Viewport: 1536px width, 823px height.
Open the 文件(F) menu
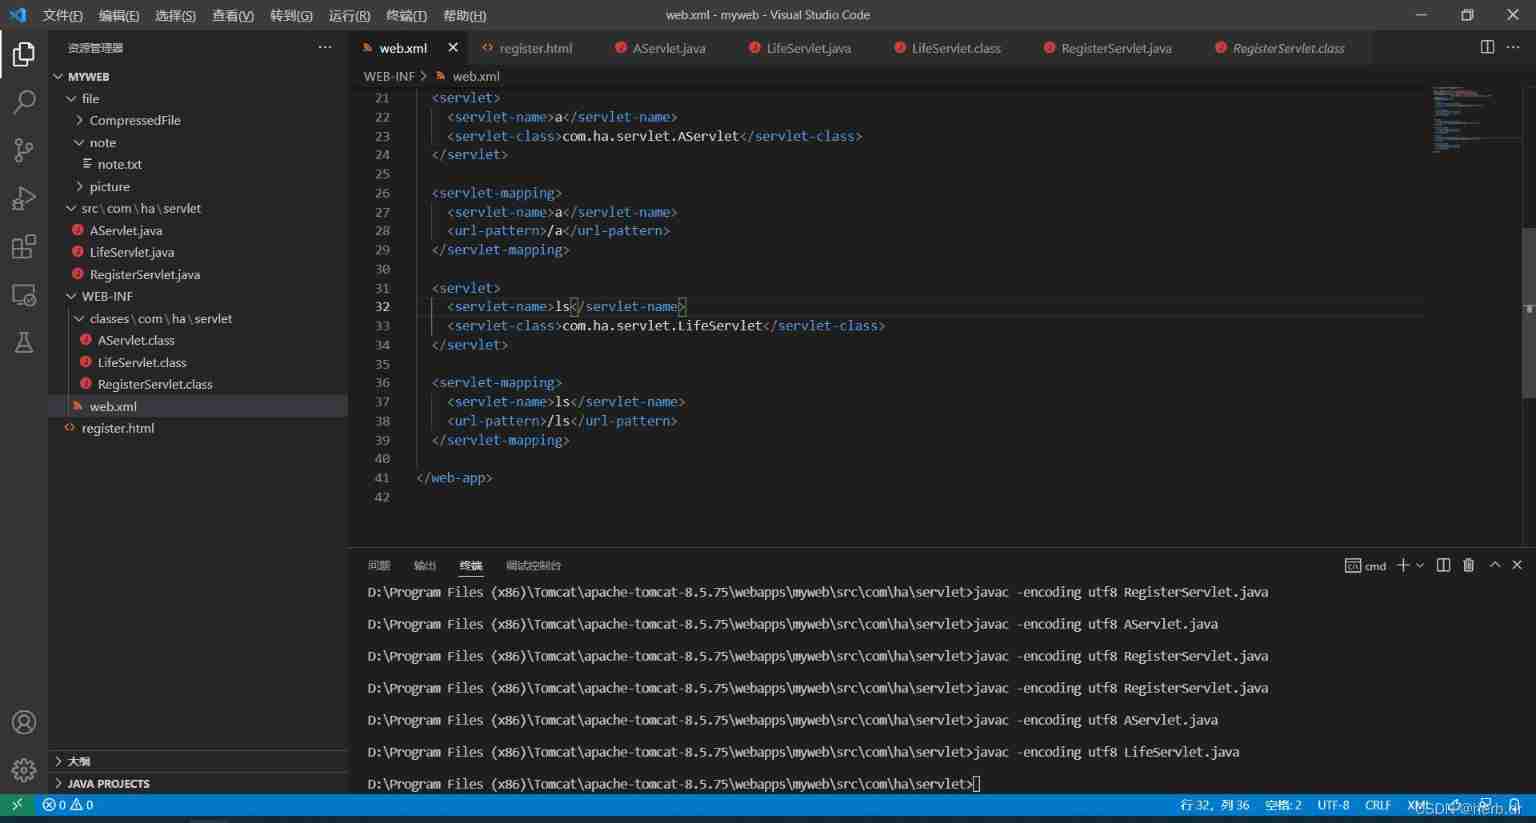(x=62, y=15)
